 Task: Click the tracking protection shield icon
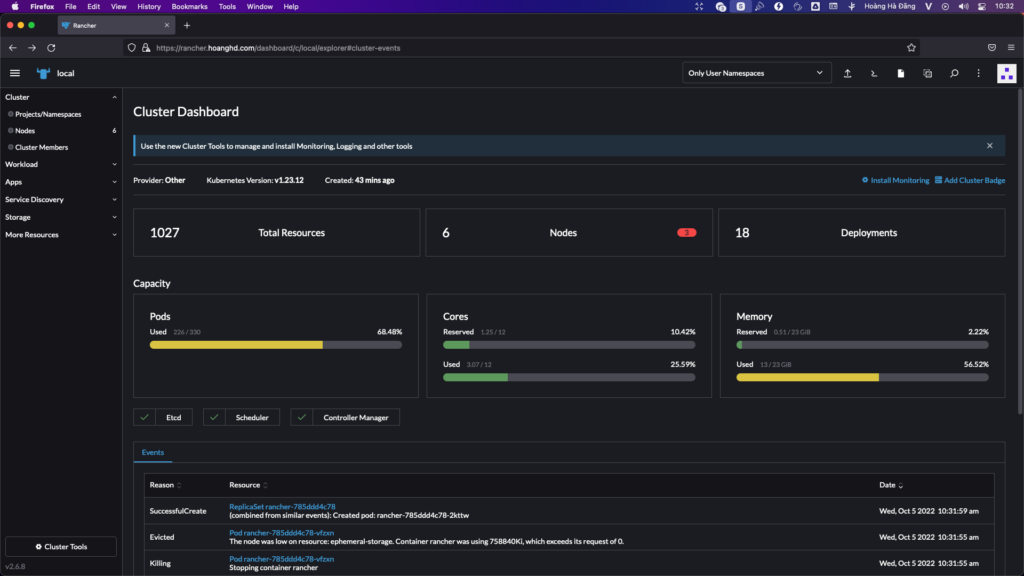(x=132, y=48)
